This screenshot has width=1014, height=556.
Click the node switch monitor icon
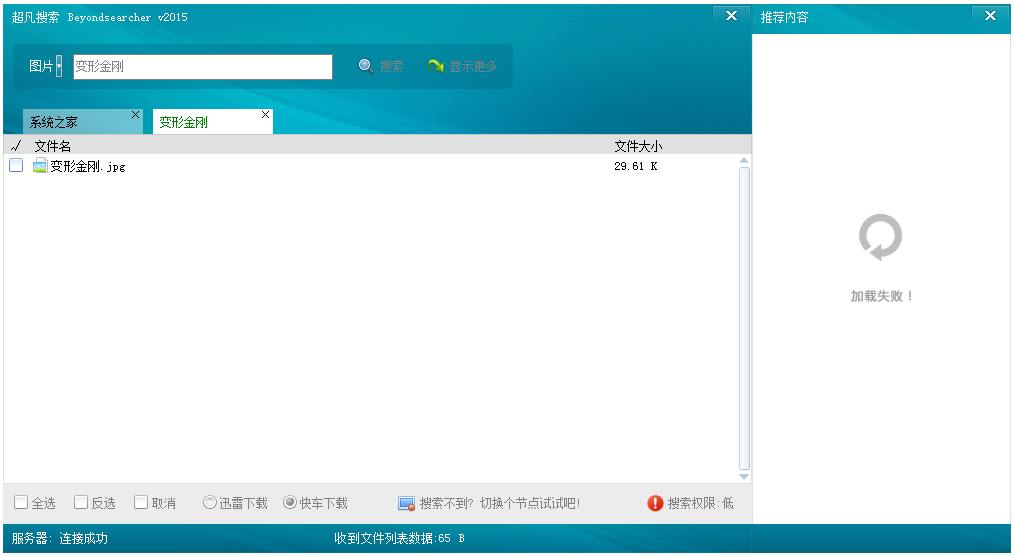[x=406, y=504]
